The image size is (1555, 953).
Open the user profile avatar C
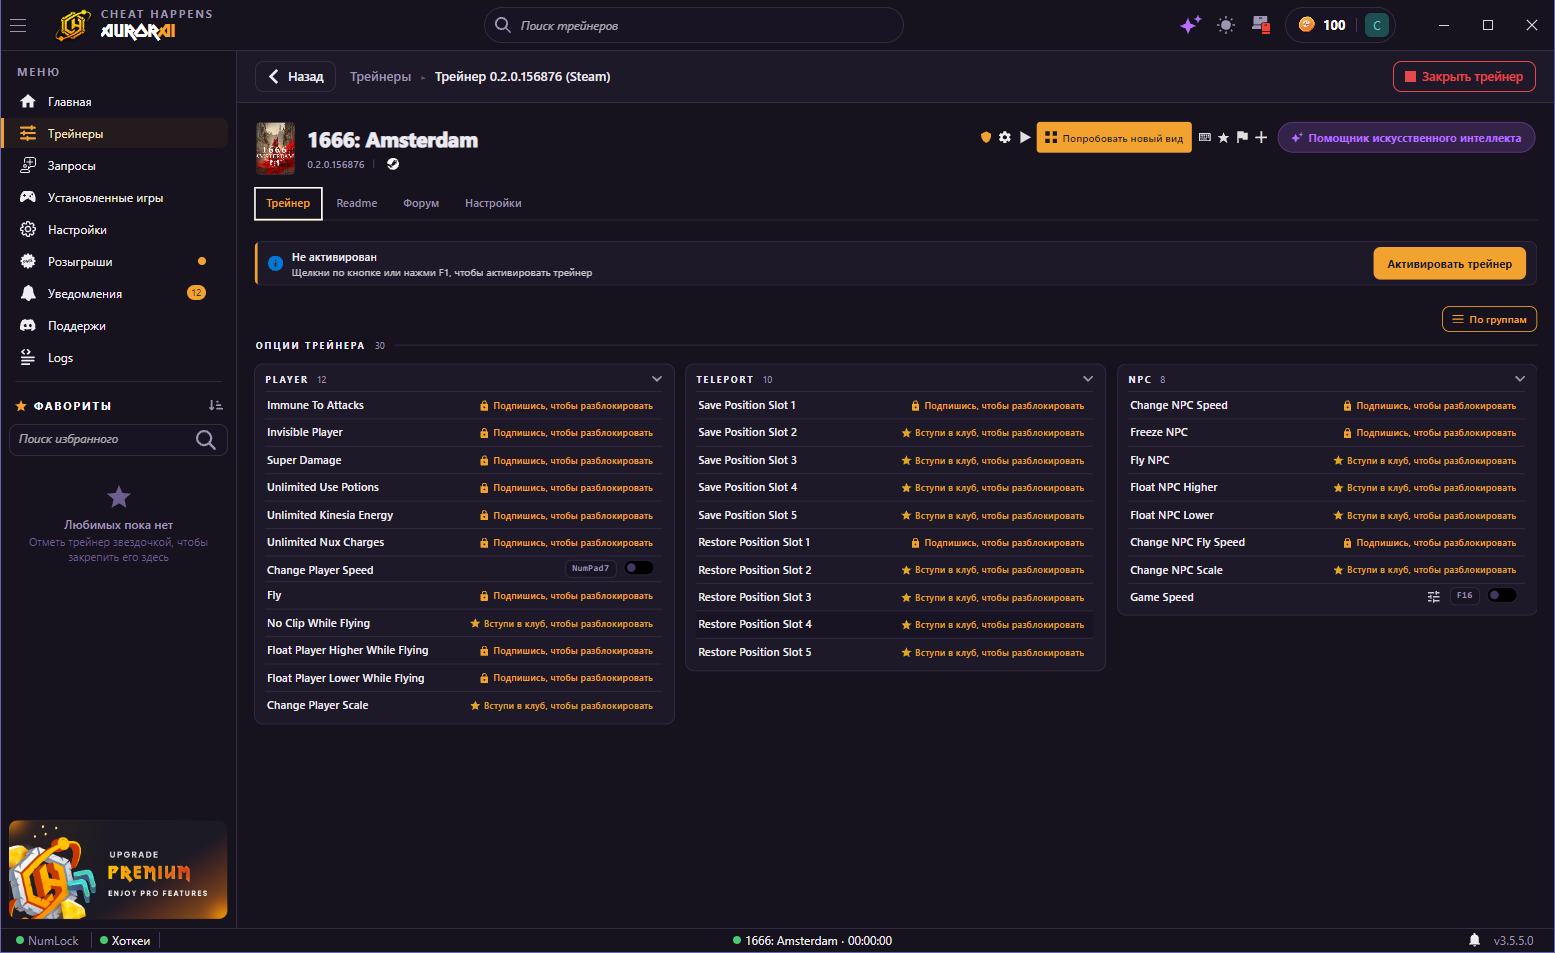click(x=1377, y=25)
